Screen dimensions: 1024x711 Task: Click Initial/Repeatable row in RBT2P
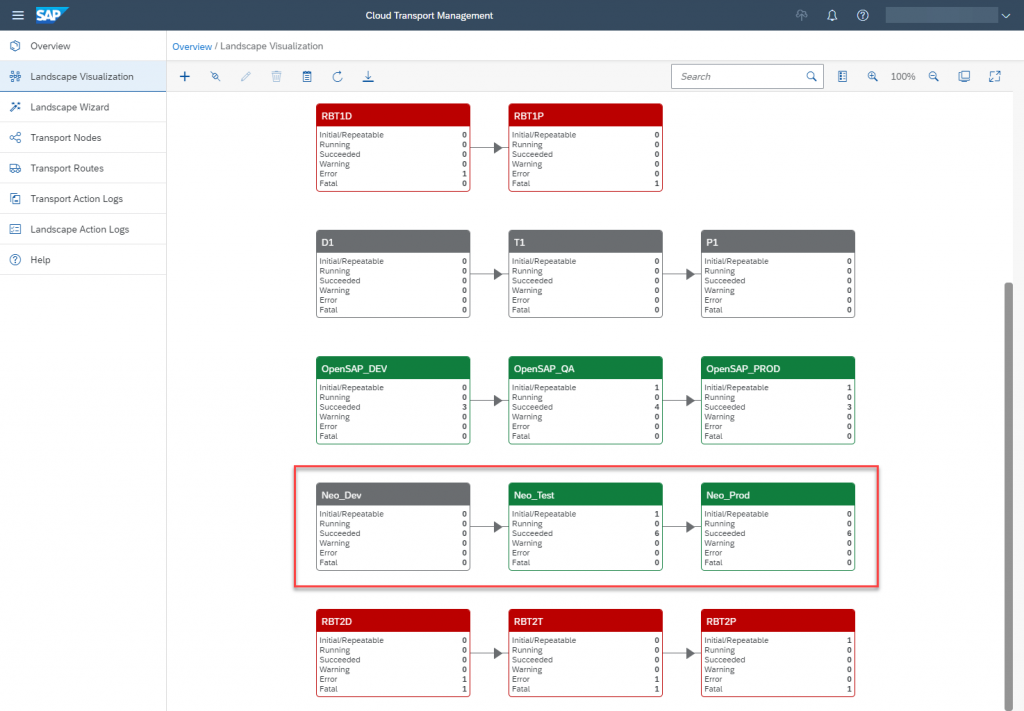click(778, 640)
